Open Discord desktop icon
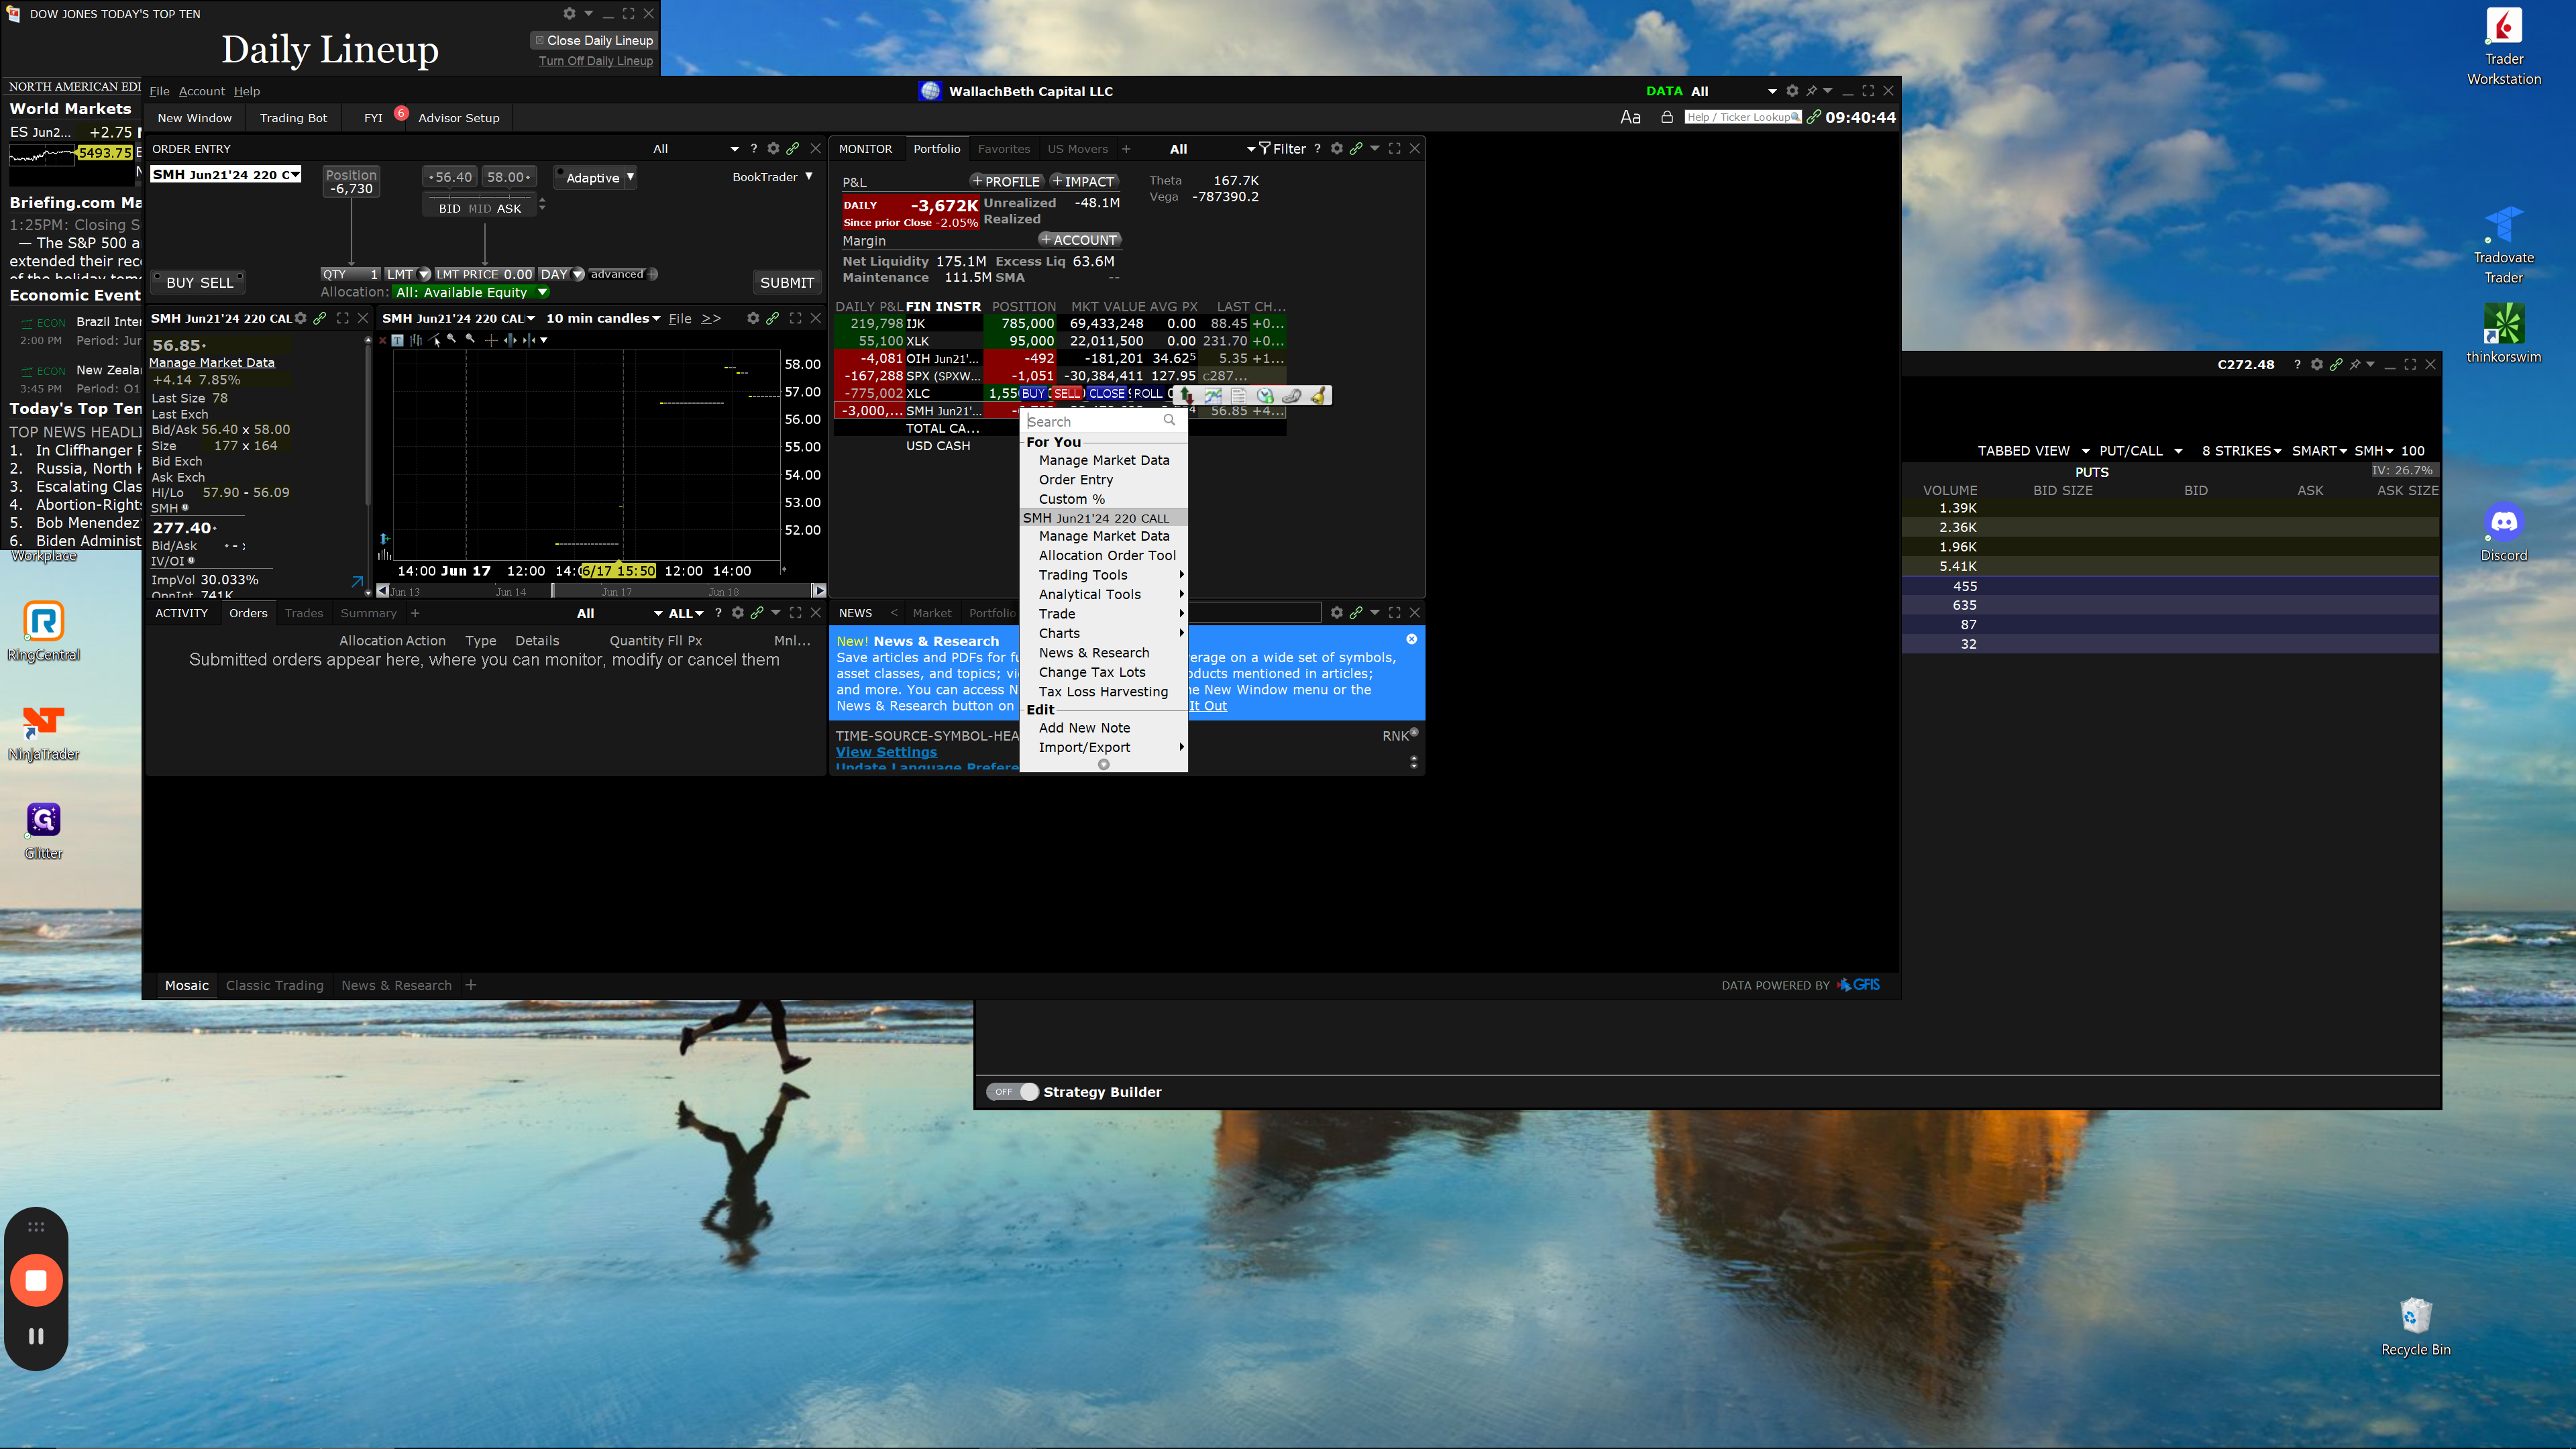This screenshot has height=1449, width=2576. [2503, 533]
